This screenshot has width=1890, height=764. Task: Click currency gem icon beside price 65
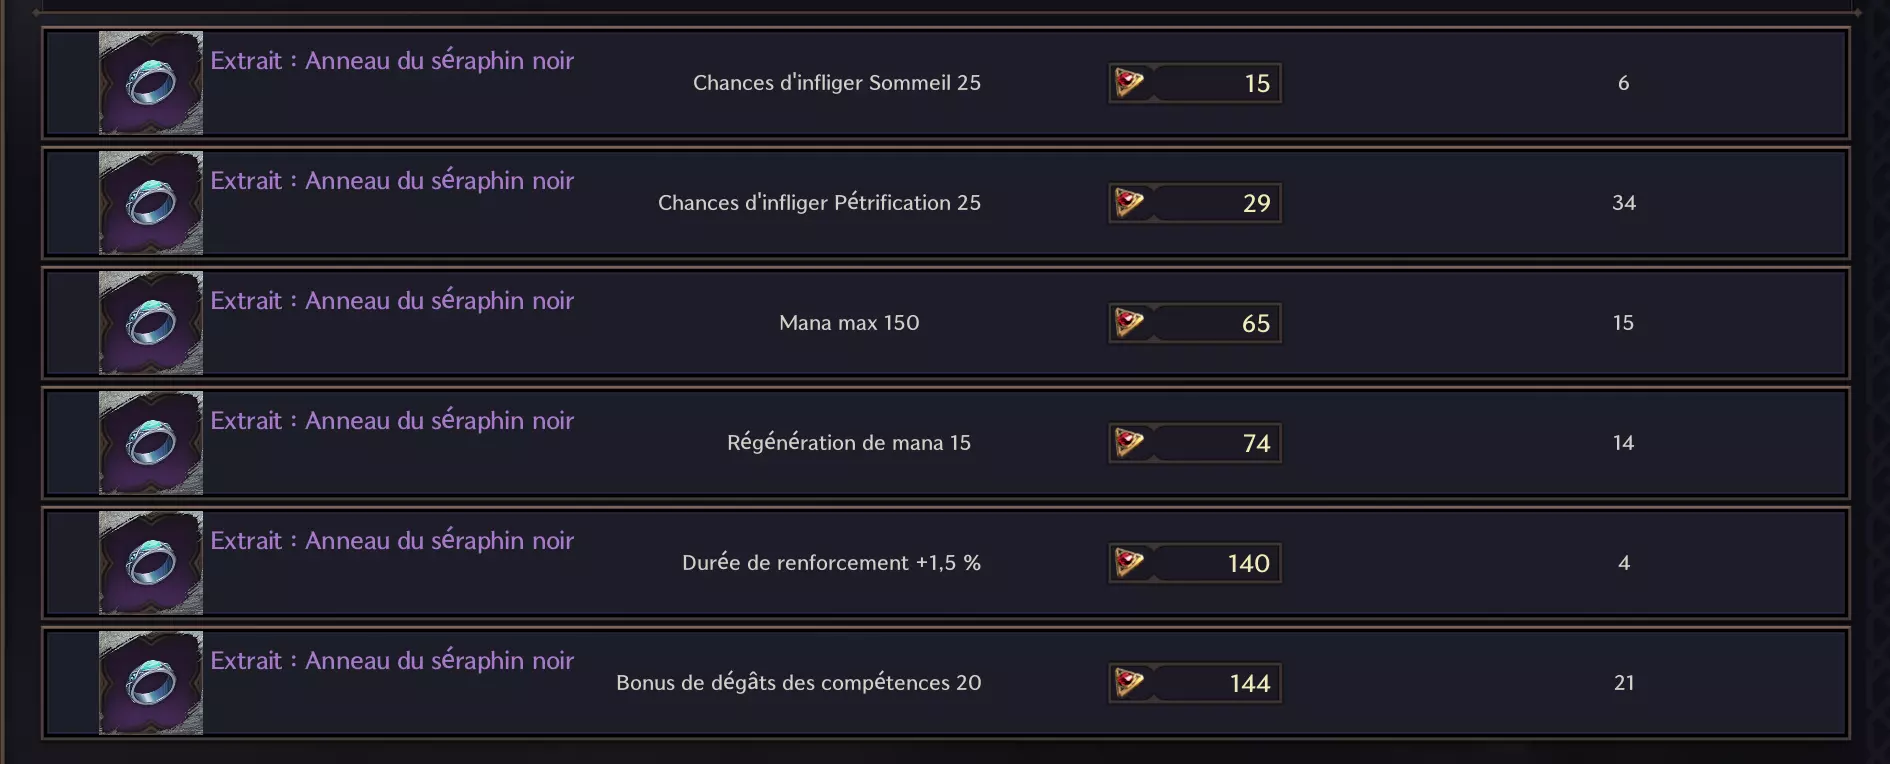(x=1129, y=323)
